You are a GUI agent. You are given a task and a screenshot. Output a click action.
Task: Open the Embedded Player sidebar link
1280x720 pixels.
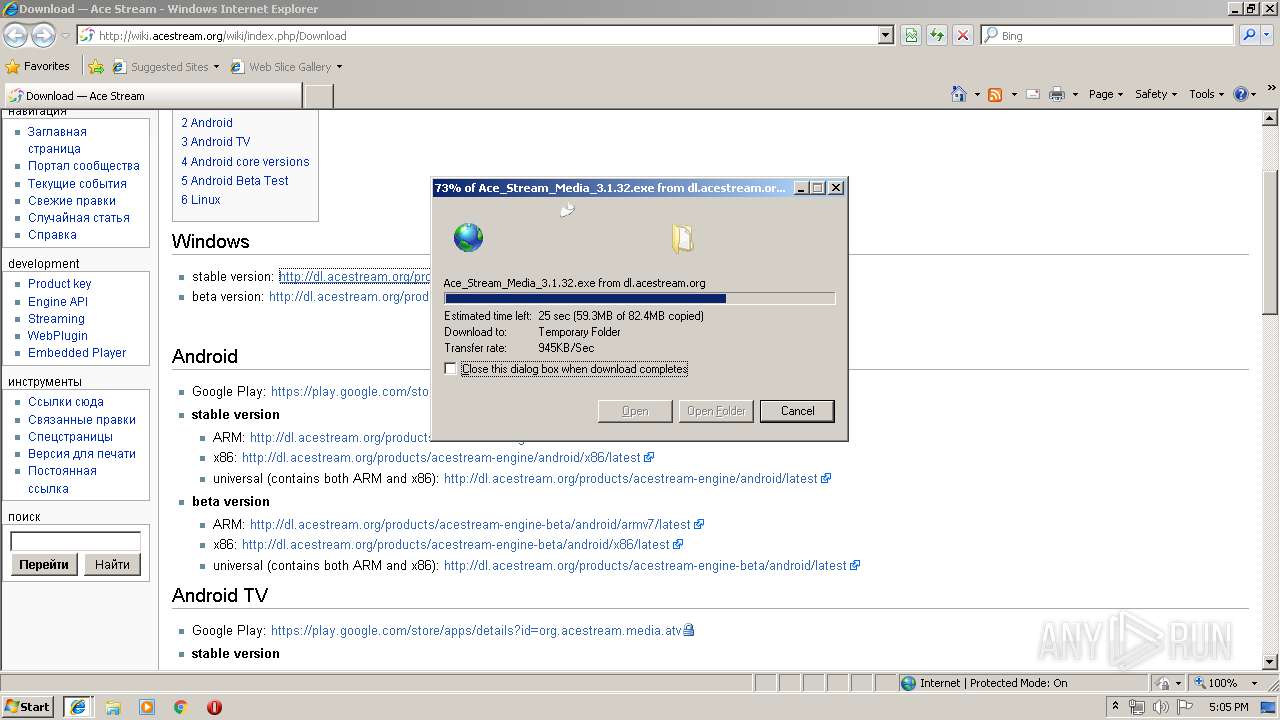click(77, 352)
